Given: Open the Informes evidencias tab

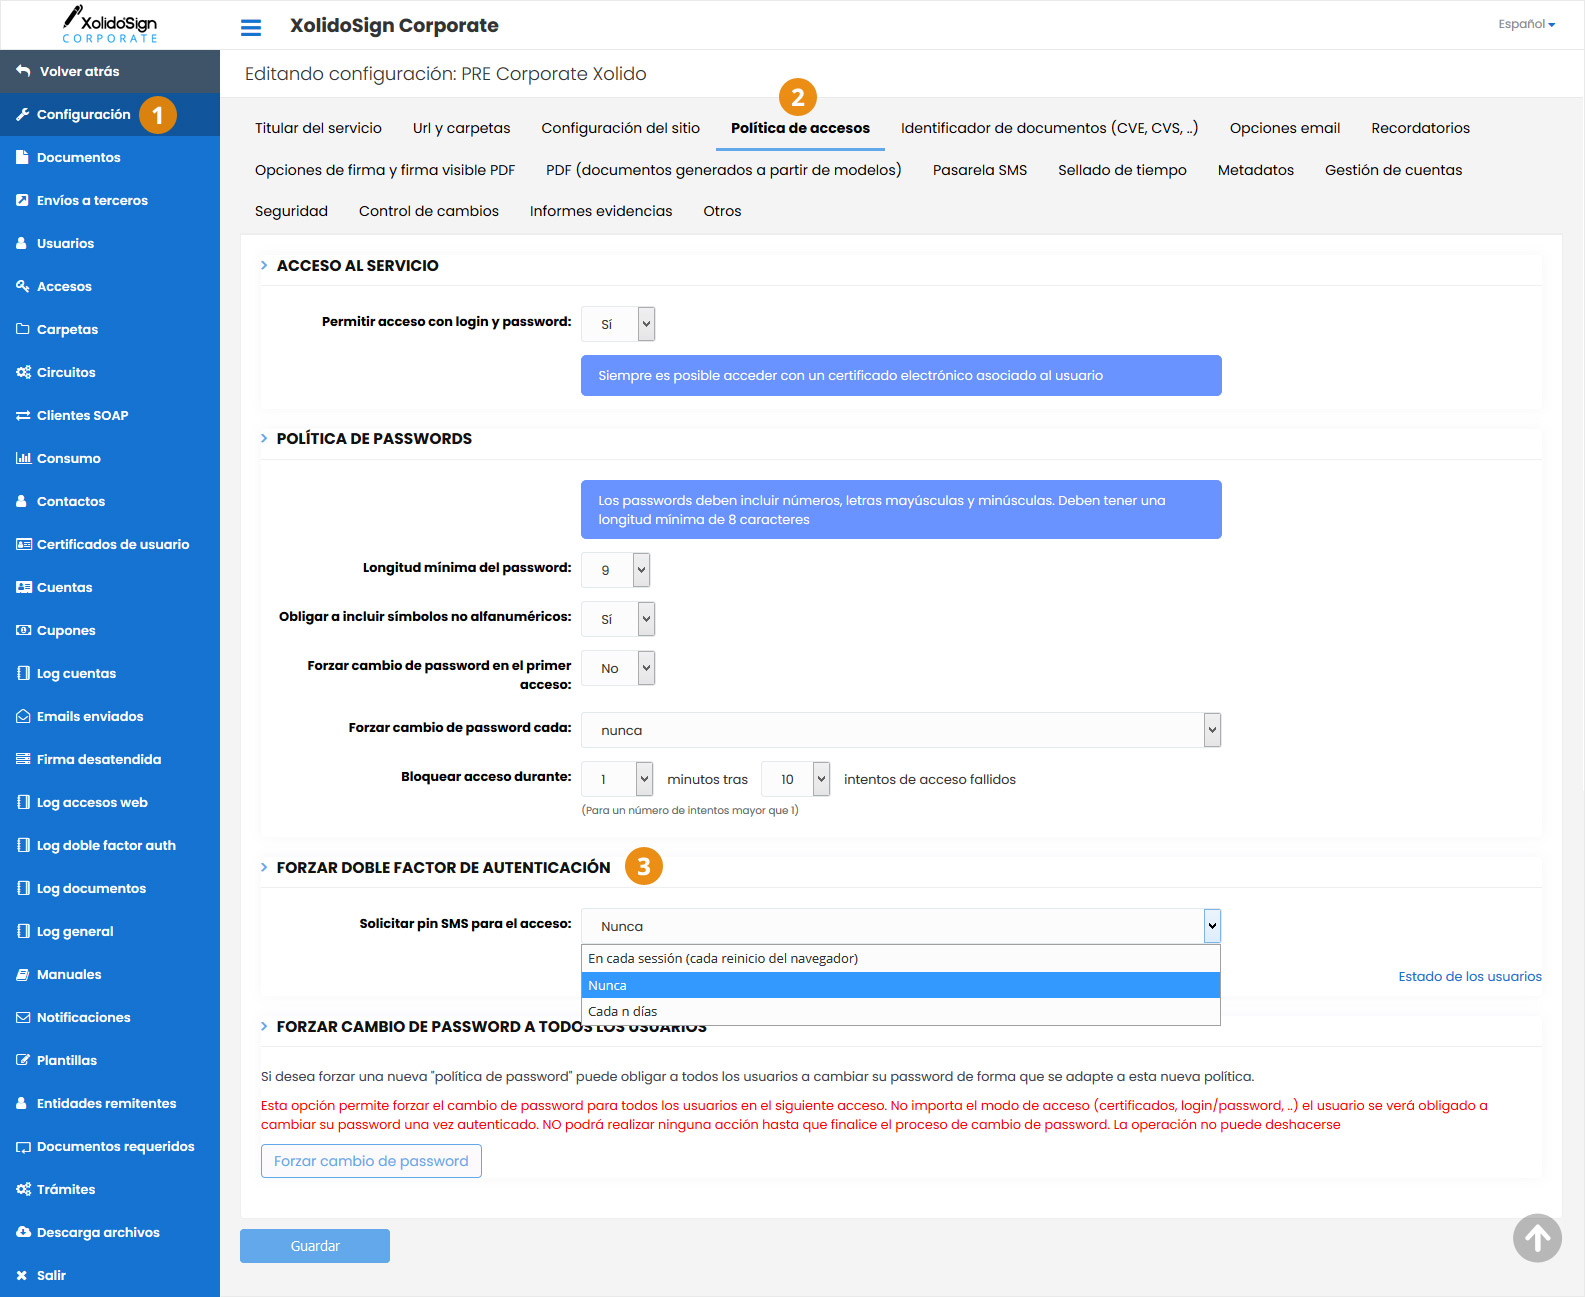Looking at the screenshot, I should 601,211.
